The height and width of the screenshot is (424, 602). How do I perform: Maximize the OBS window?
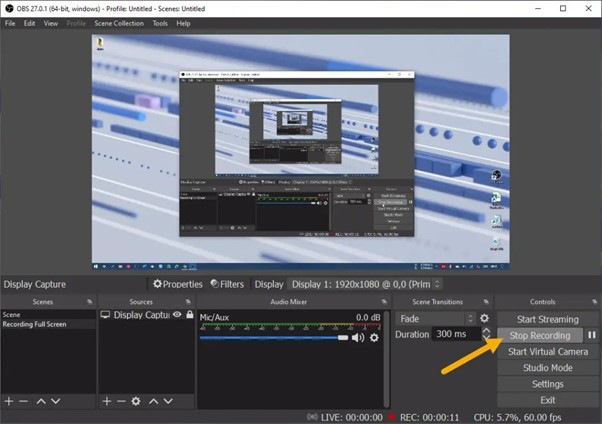pyautogui.click(x=563, y=8)
